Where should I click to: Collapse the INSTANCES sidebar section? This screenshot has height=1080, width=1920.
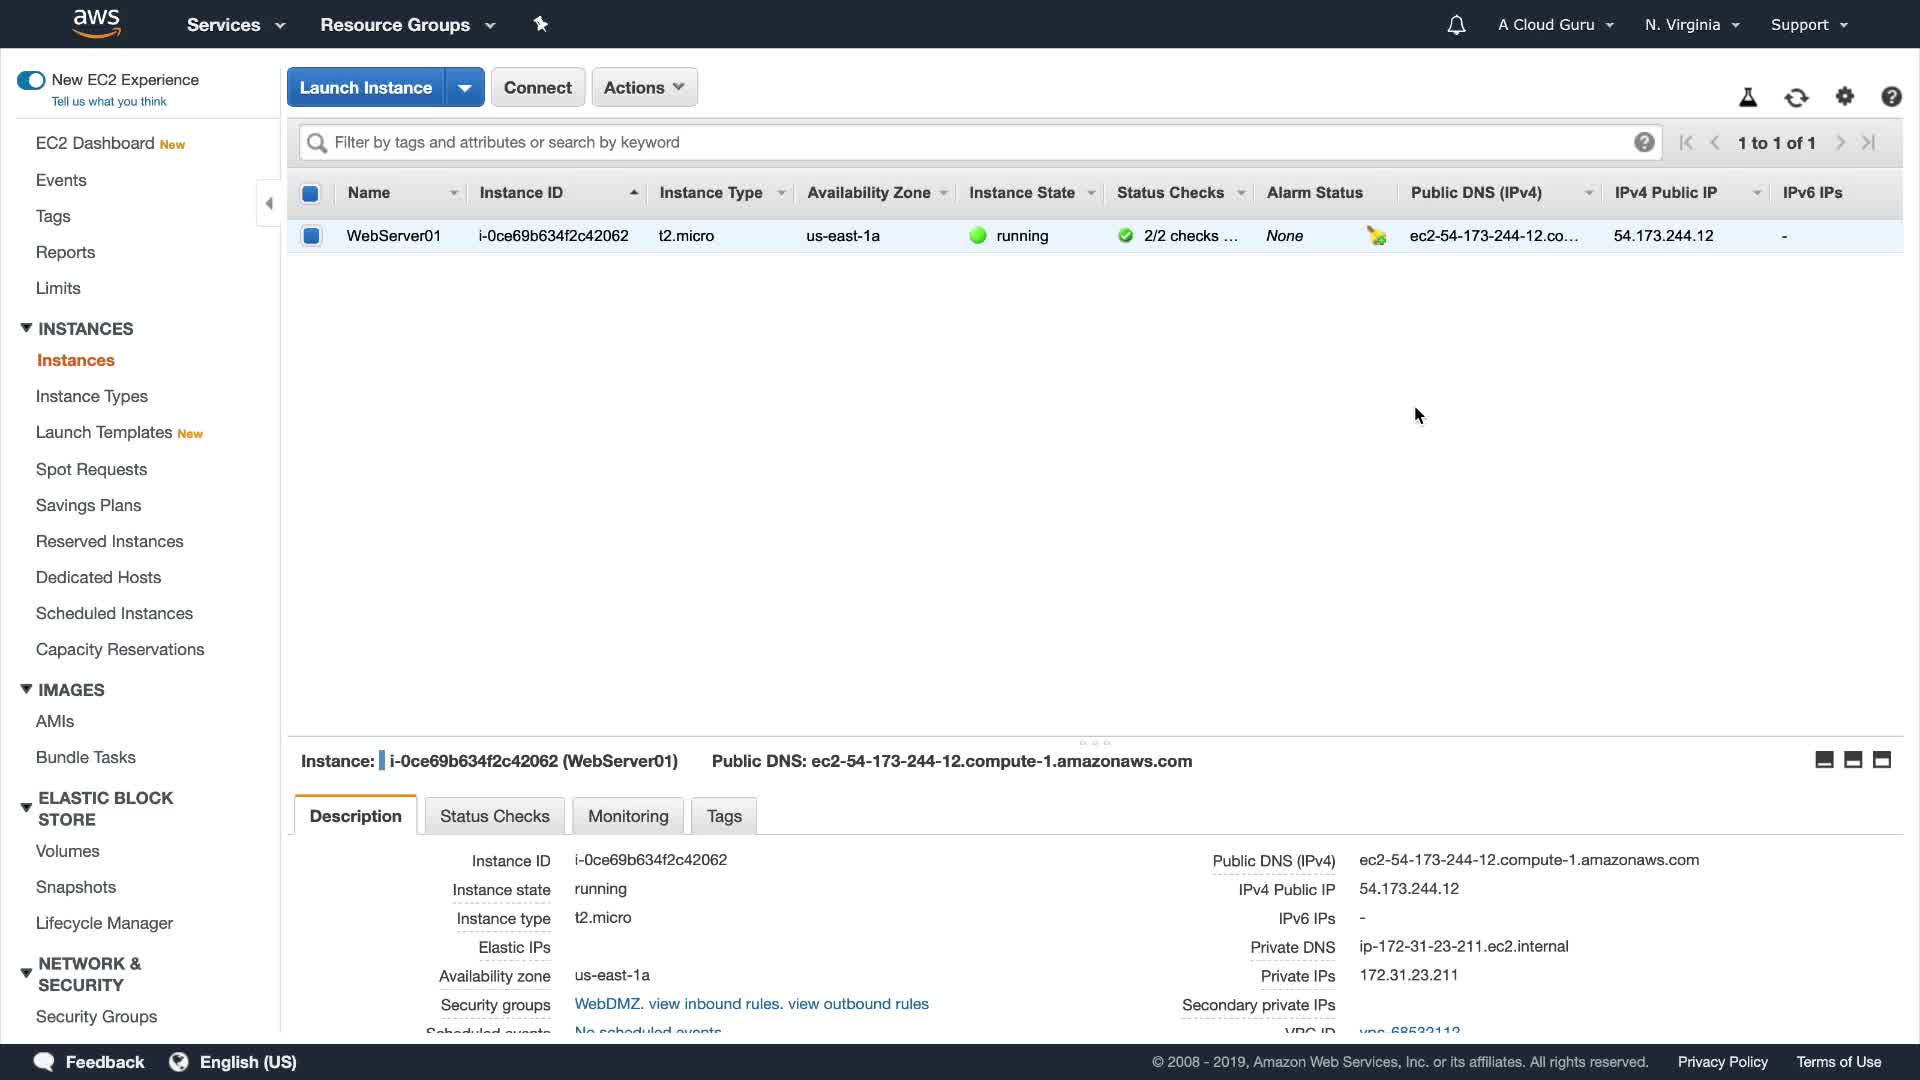point(26,329)
